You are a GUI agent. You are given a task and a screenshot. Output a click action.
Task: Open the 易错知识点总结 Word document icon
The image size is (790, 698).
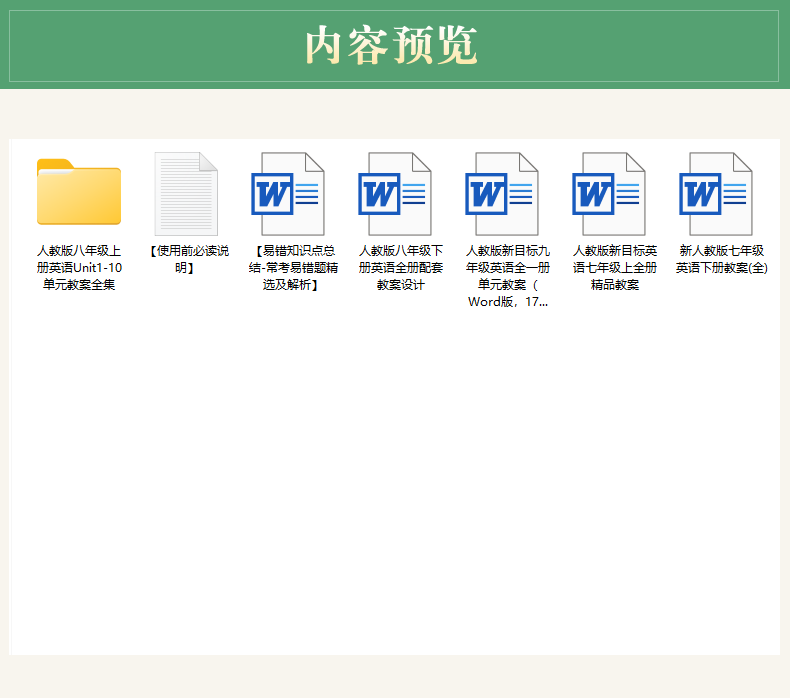point(288,194)
